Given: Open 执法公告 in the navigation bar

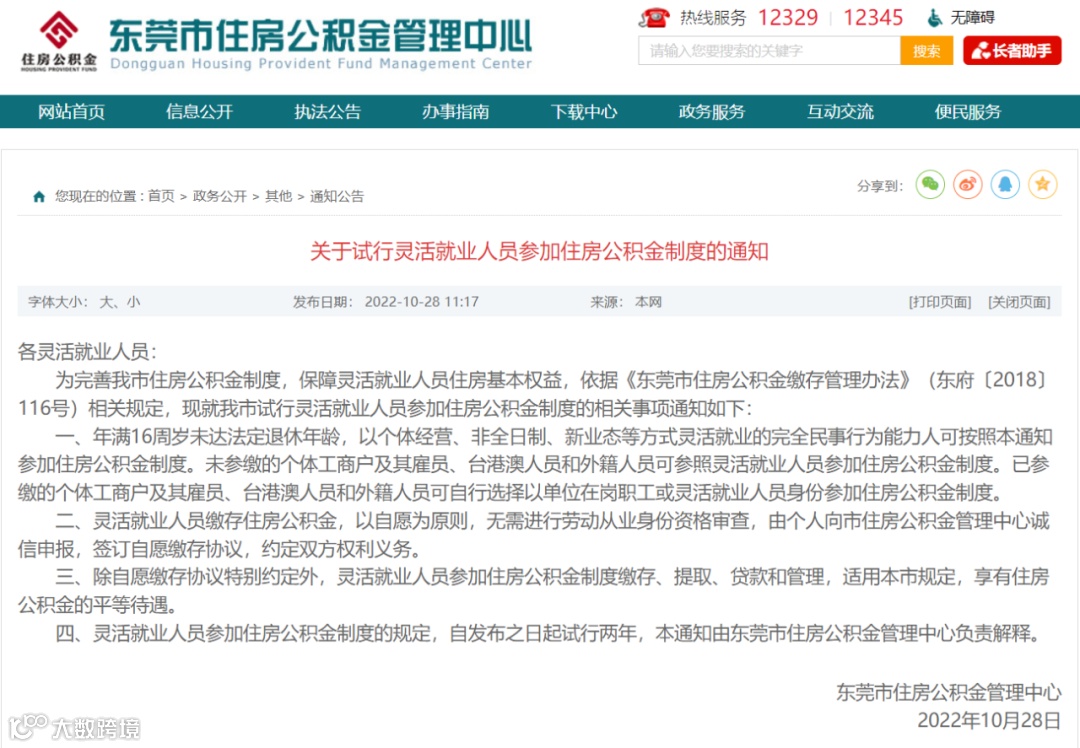Looking at the screenshot, I should click(328, 112).
